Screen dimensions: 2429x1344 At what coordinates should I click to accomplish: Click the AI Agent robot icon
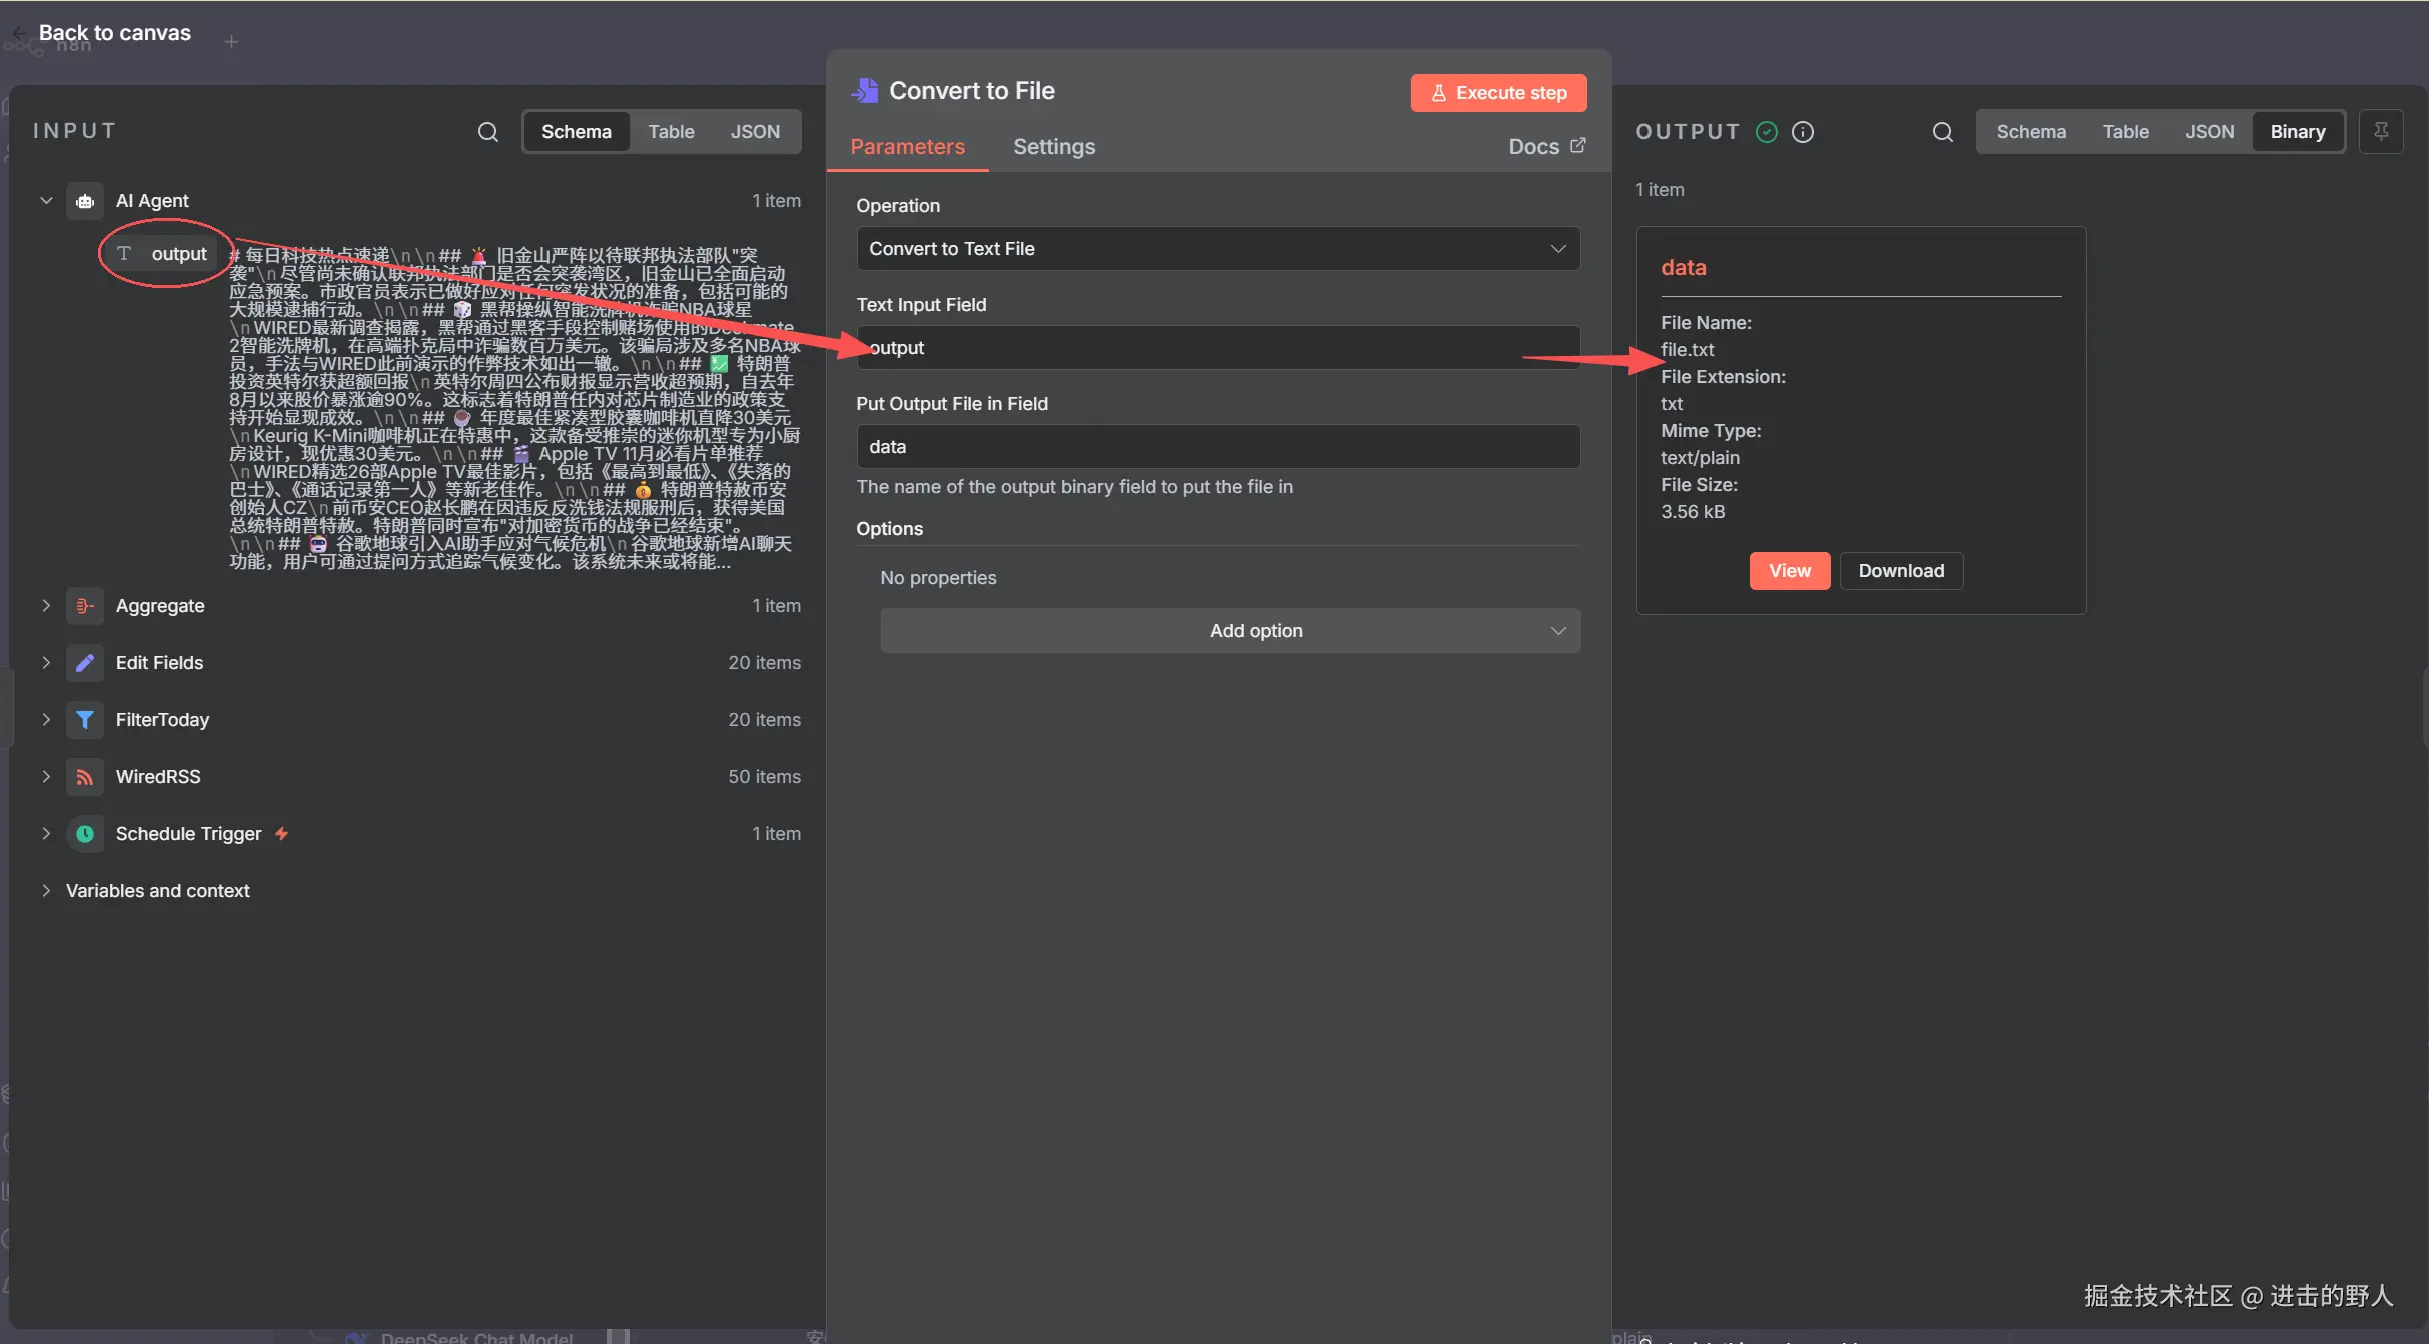pyautogui.click(x=85, y=201)
